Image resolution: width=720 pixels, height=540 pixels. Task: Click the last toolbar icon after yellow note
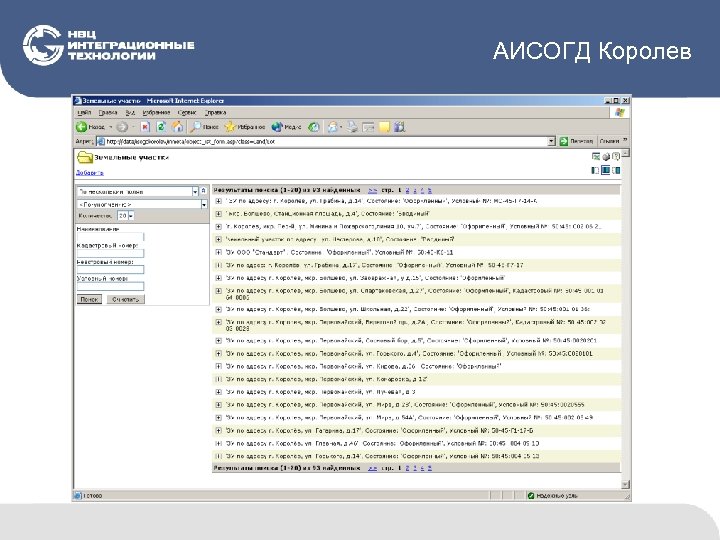point(399,127)
